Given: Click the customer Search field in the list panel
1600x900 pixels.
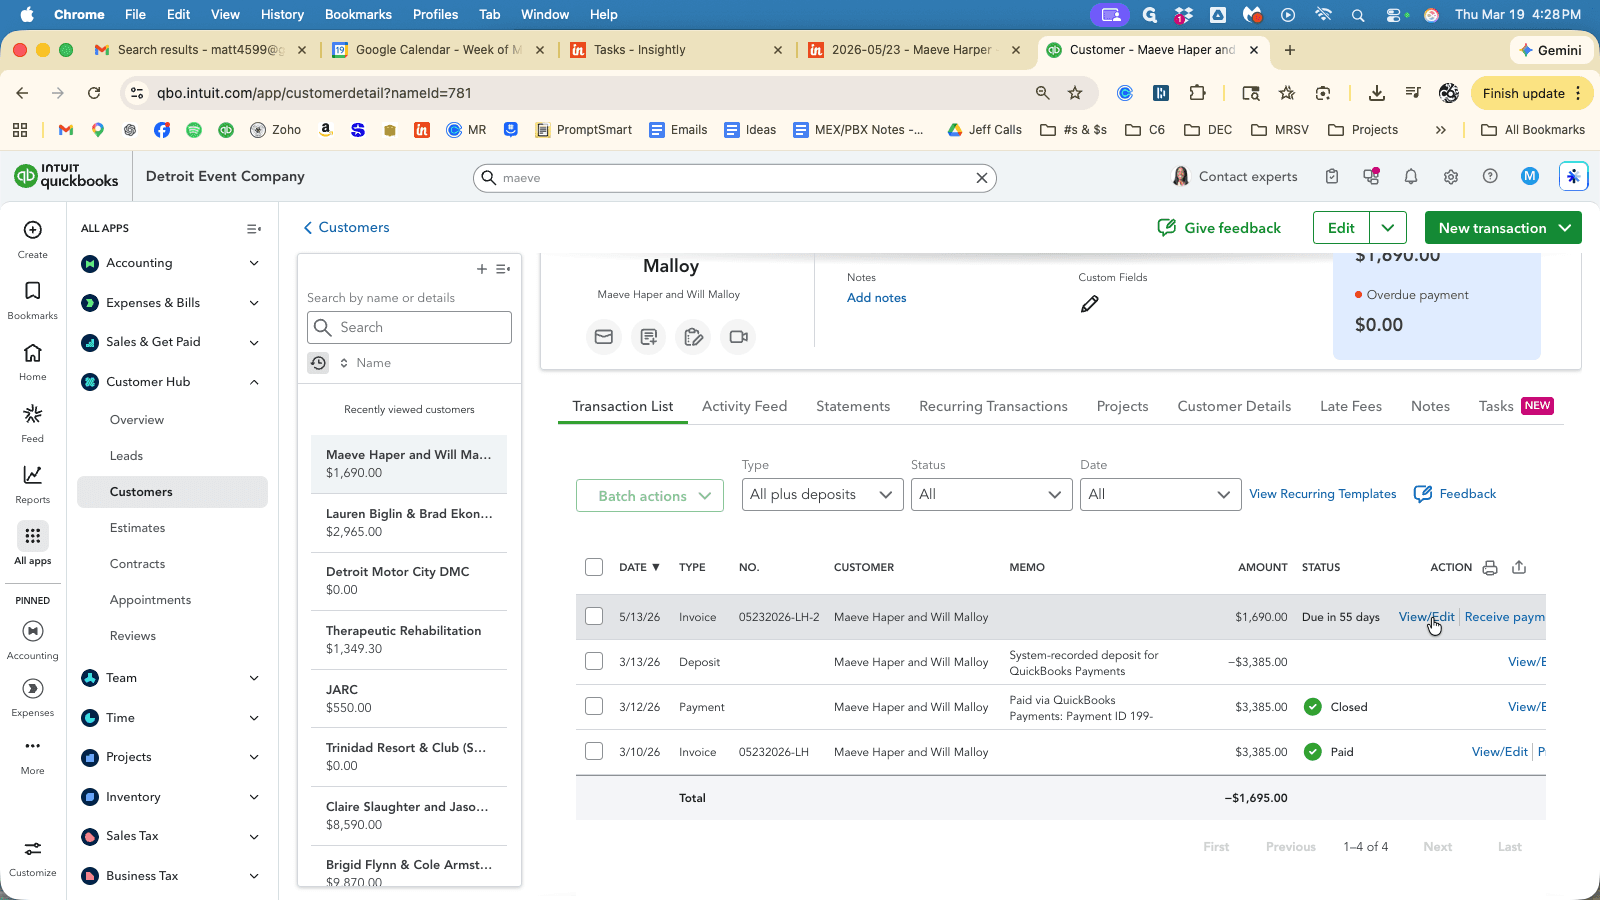Looking at the screenshot, I should coord(409,327).
